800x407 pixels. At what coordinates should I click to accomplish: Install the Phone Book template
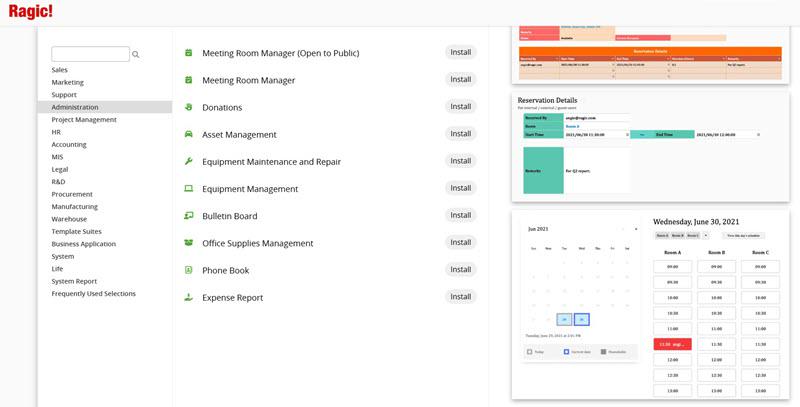461,269
